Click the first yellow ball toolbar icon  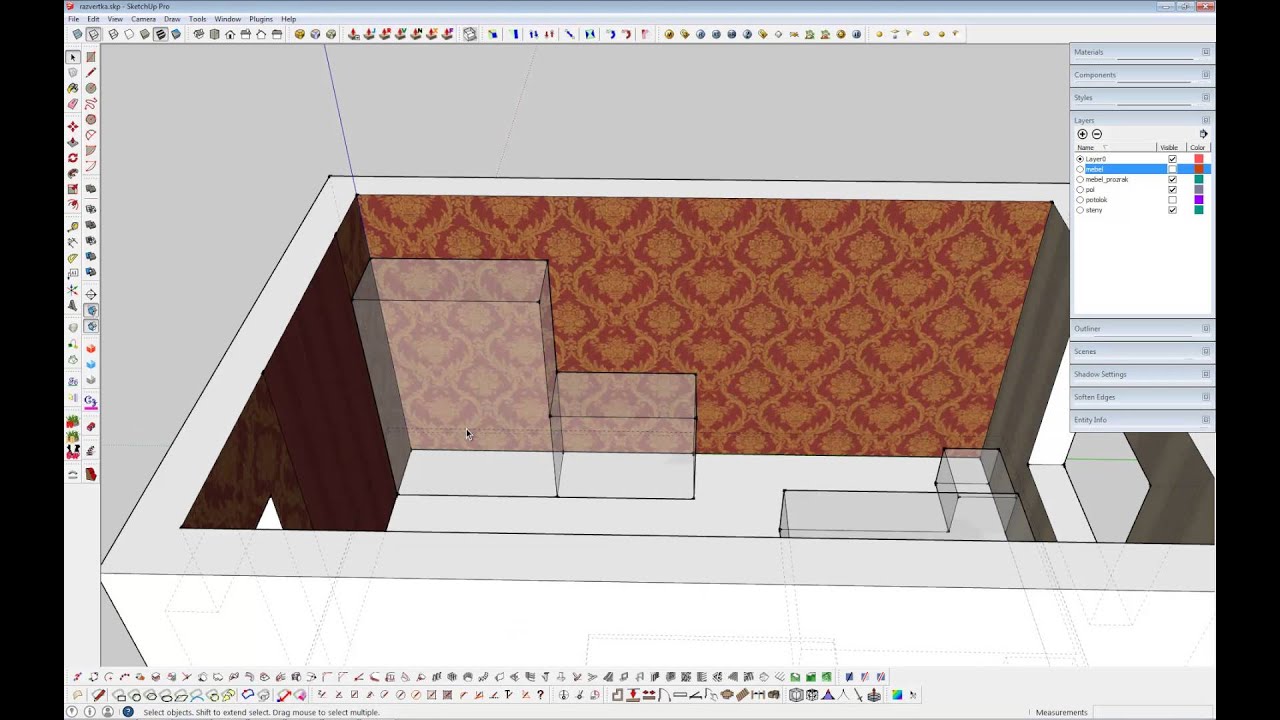[669, 34]
